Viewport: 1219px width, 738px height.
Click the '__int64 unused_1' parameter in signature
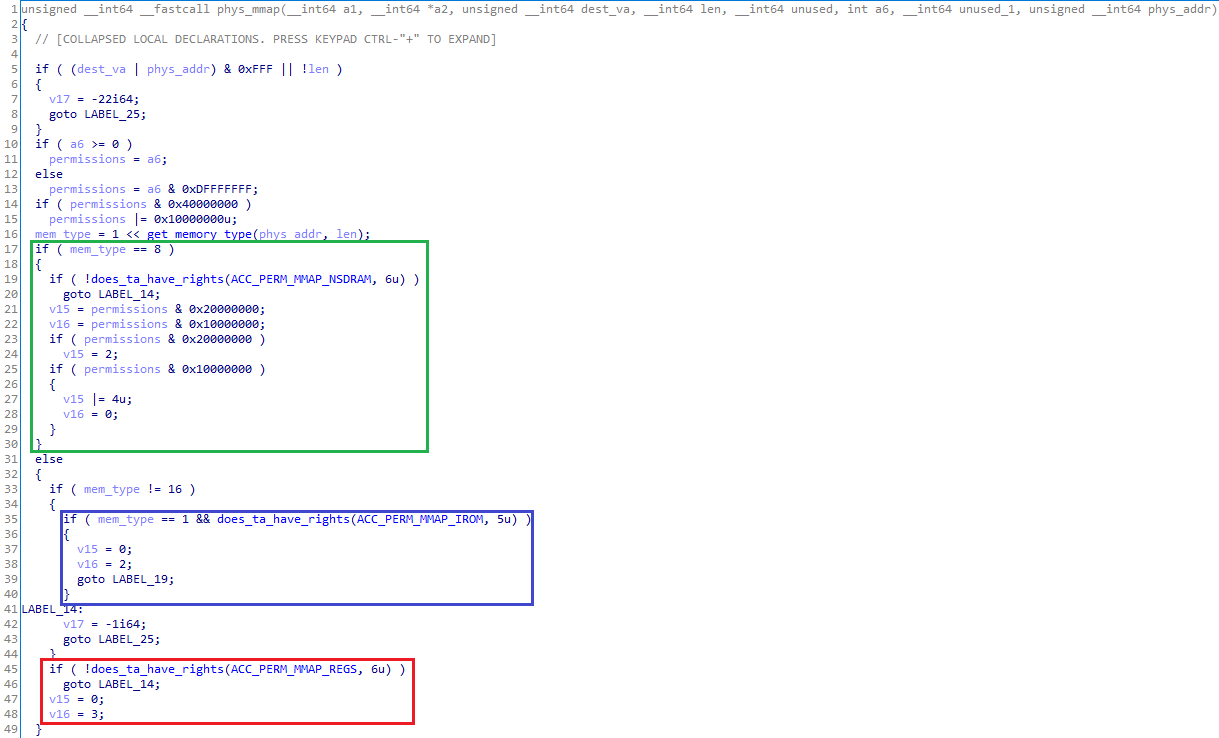coord(961,9)
